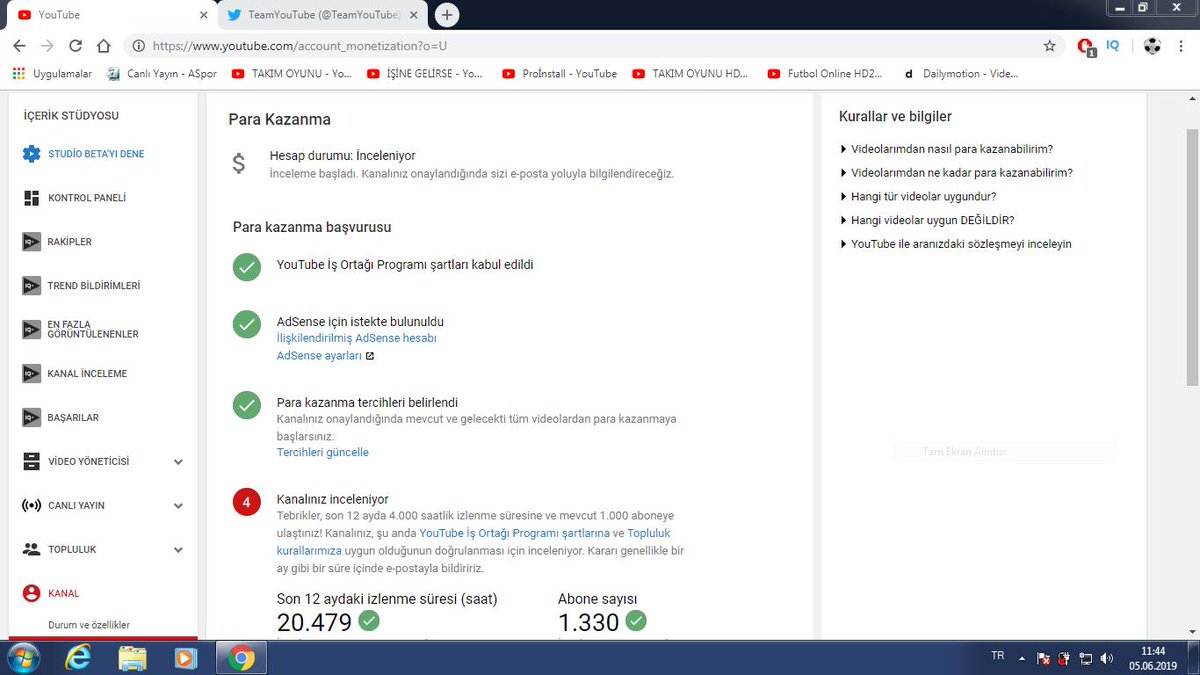Click Chrome icon in taskbar
This screenshot has width=1200, height=675.
239,658
